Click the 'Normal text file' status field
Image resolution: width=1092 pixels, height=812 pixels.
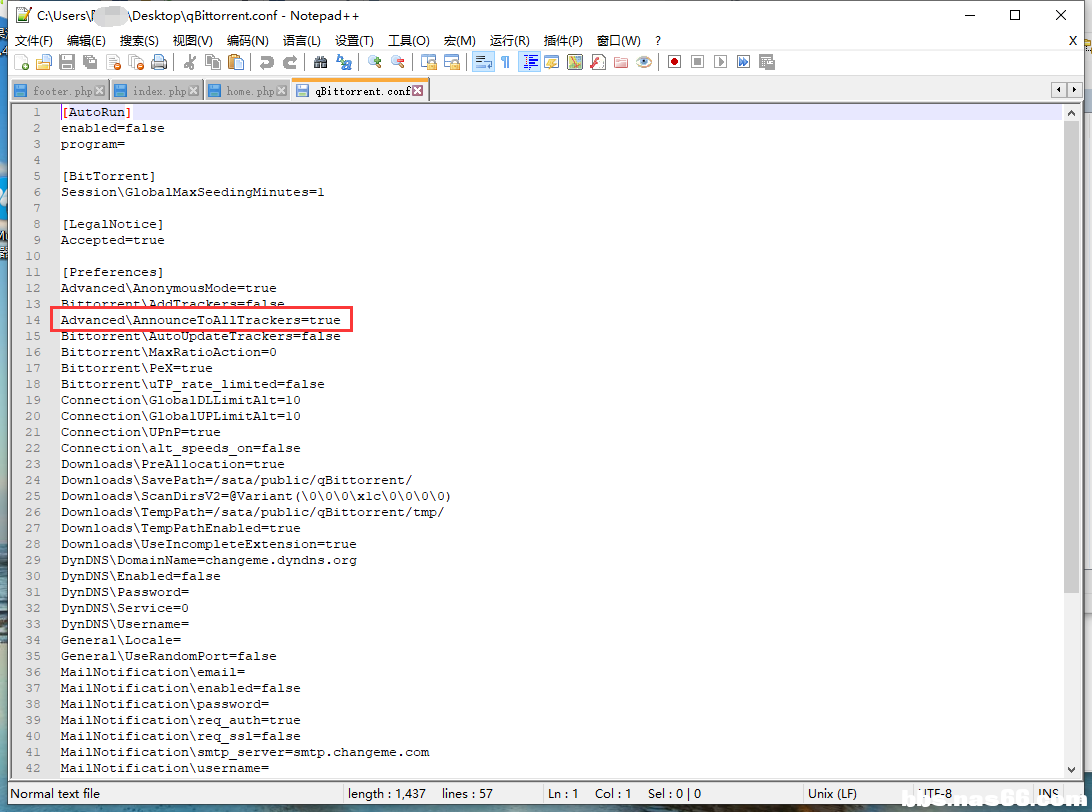click(55, 794)
